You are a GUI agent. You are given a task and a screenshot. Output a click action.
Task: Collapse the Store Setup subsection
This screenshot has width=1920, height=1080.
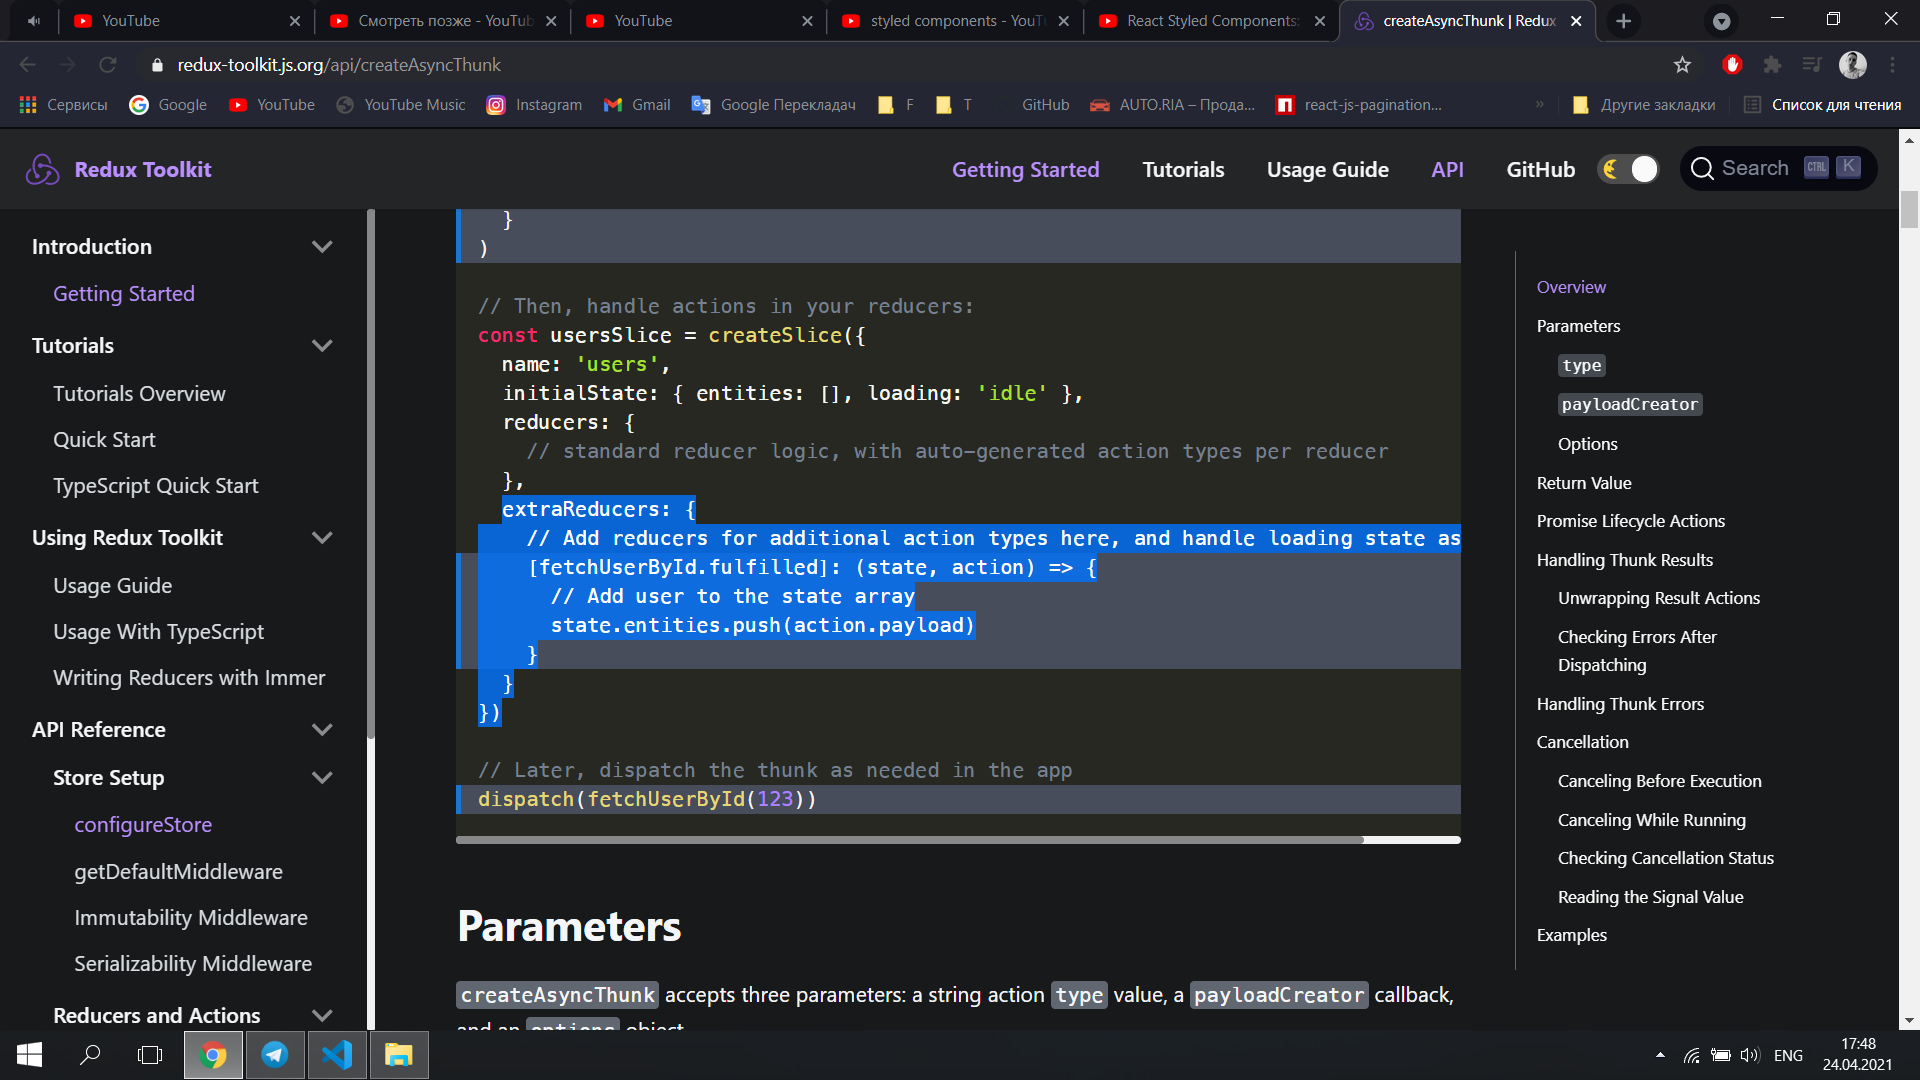(322, 778)
